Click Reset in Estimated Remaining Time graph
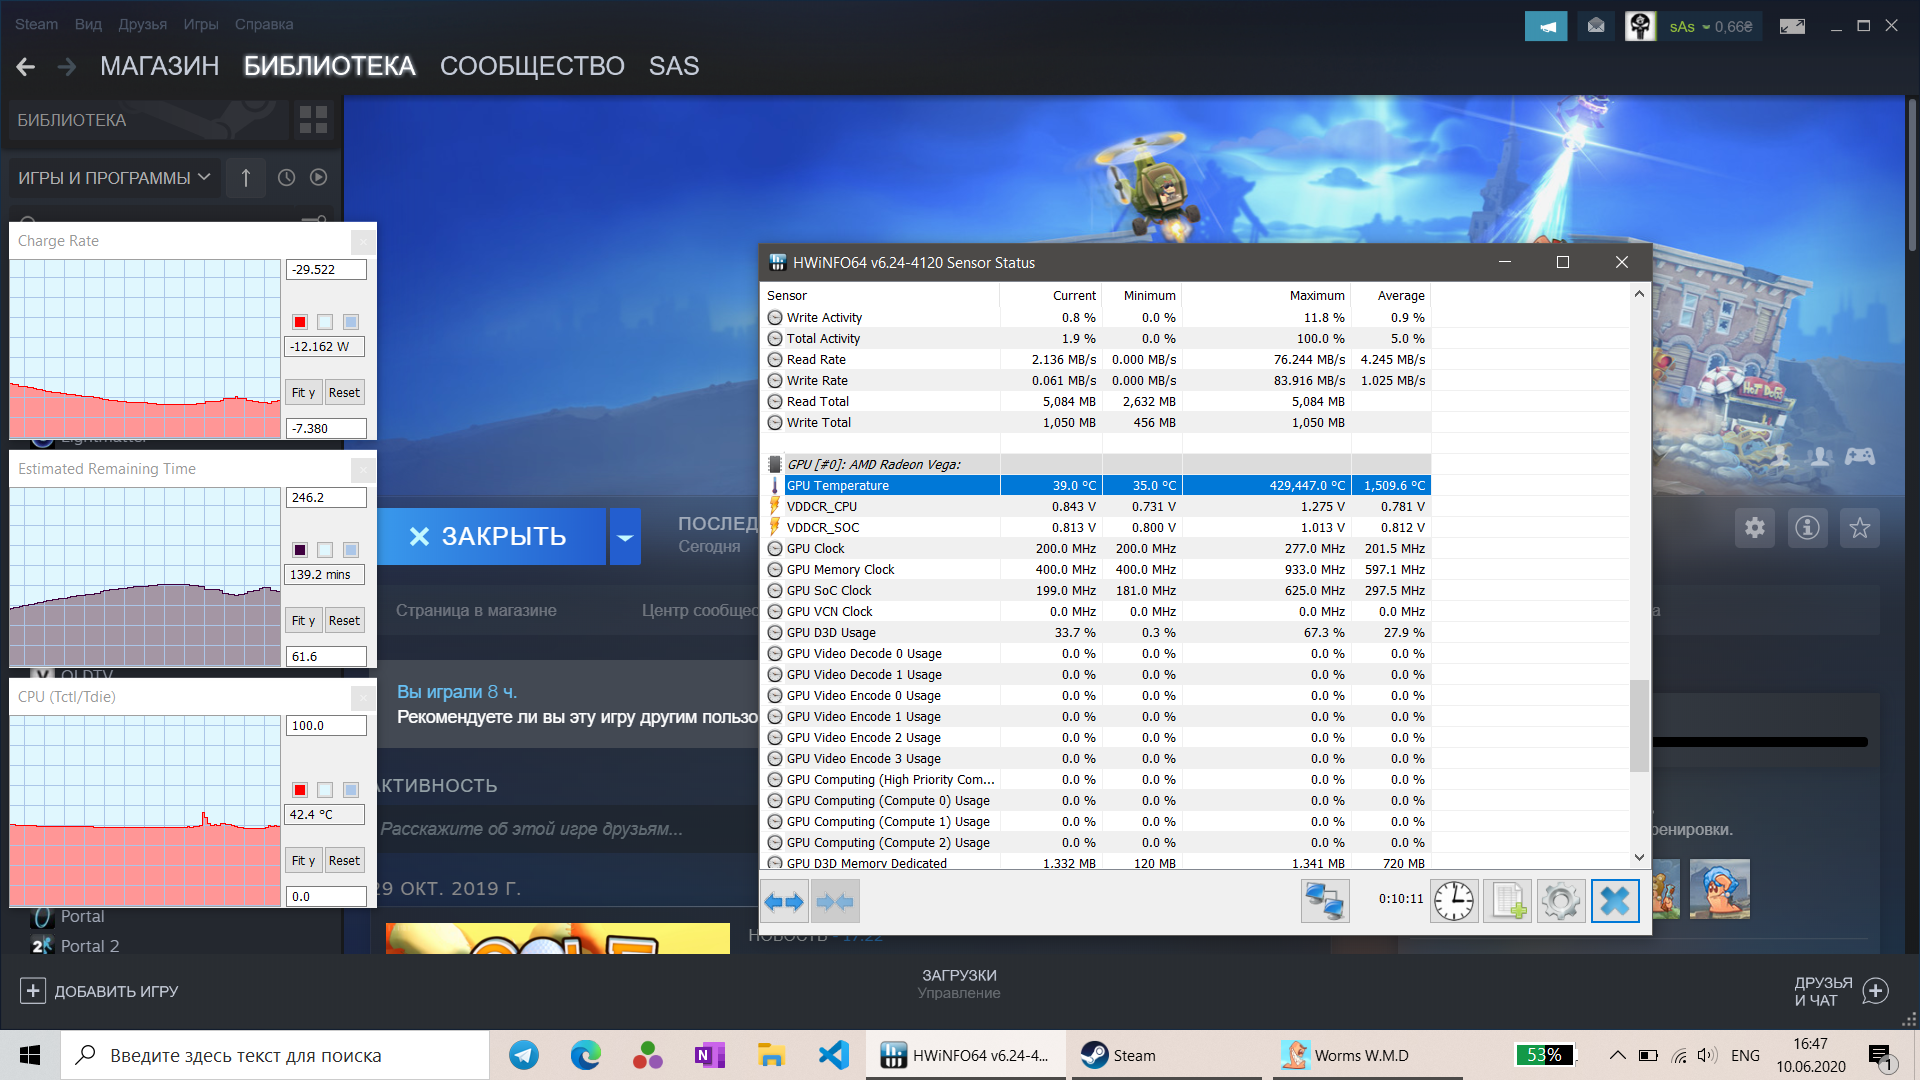 tap(344, 621)
